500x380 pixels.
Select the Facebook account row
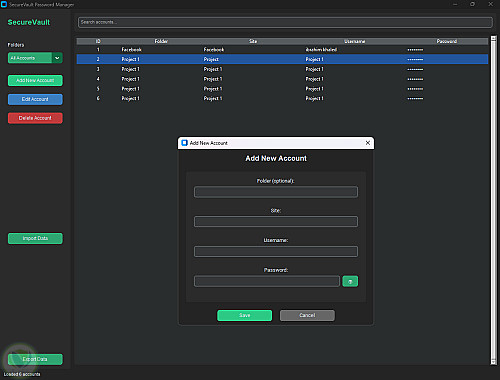[282, 50]
